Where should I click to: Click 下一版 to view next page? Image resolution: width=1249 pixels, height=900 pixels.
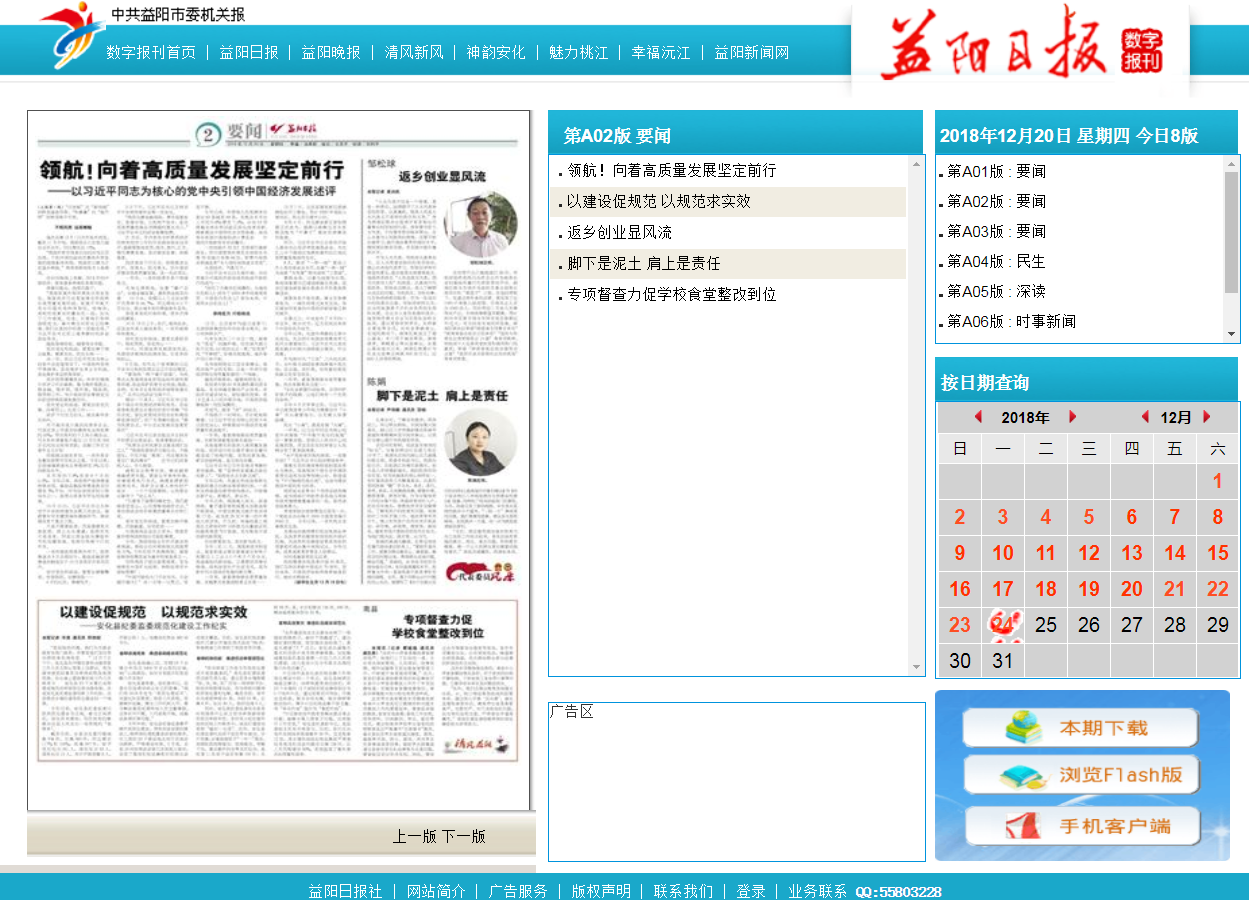464,836
